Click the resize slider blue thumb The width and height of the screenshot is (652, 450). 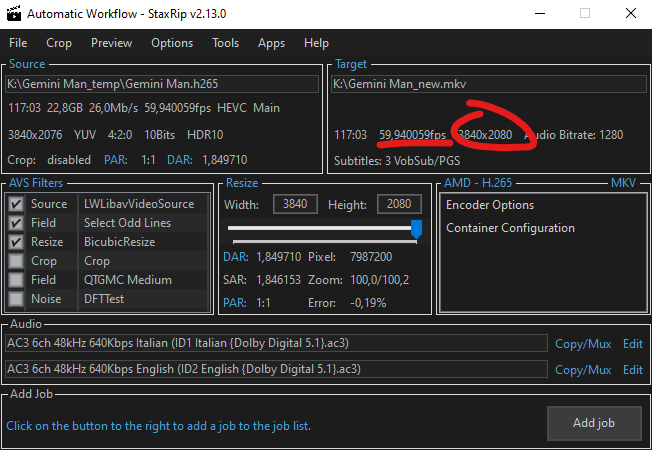point(416,229)
